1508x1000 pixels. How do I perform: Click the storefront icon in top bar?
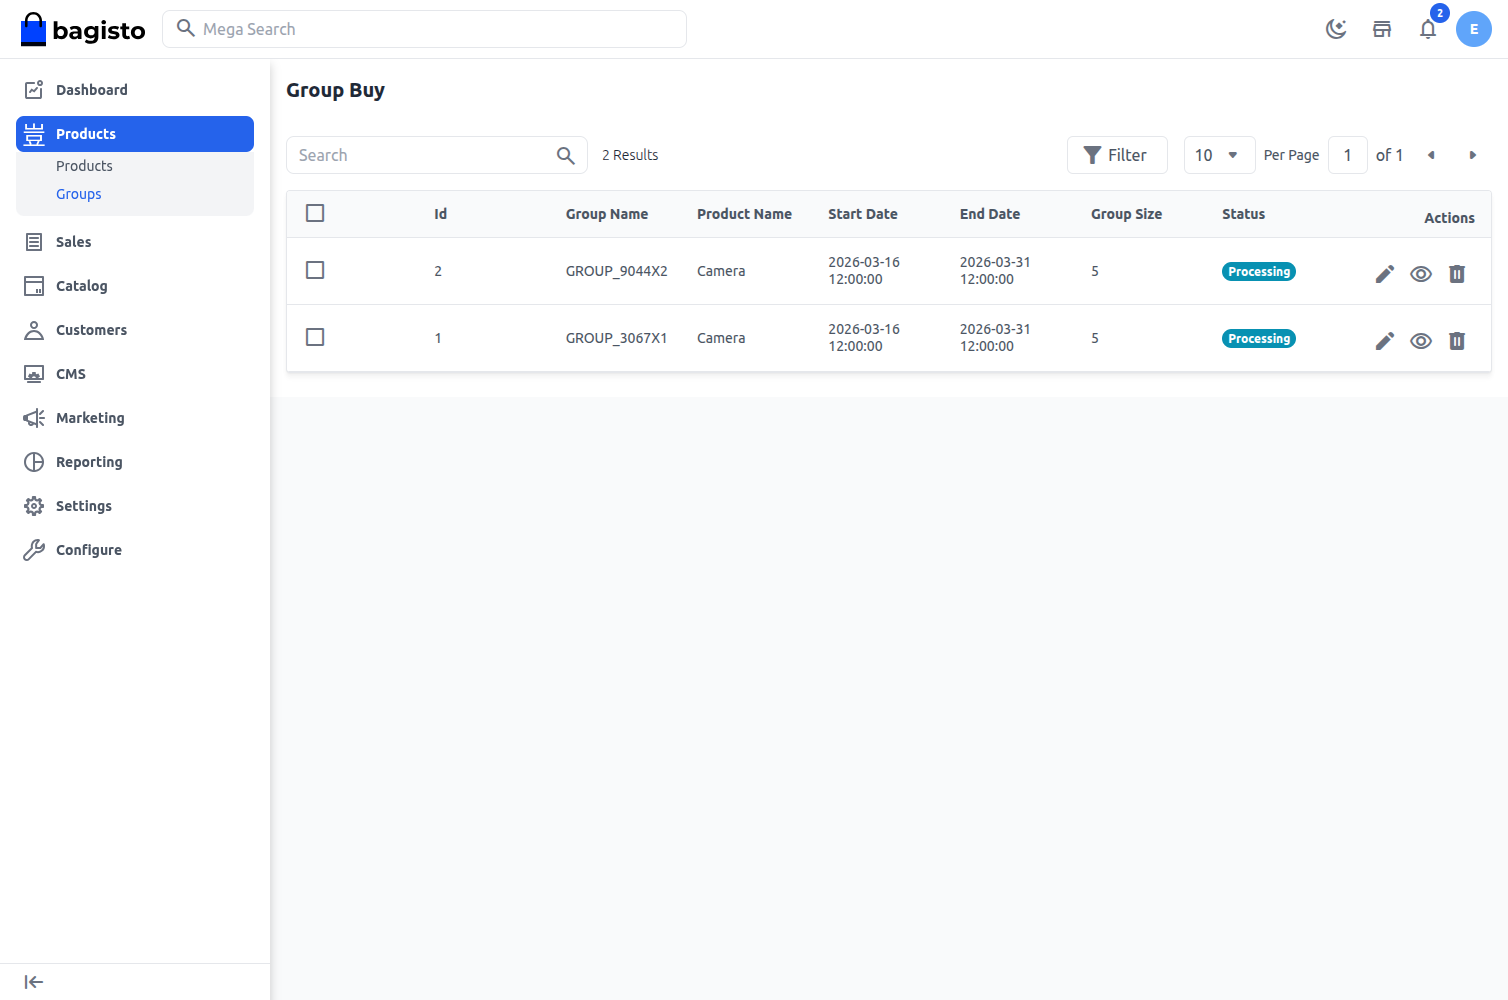coord(1382,29)
